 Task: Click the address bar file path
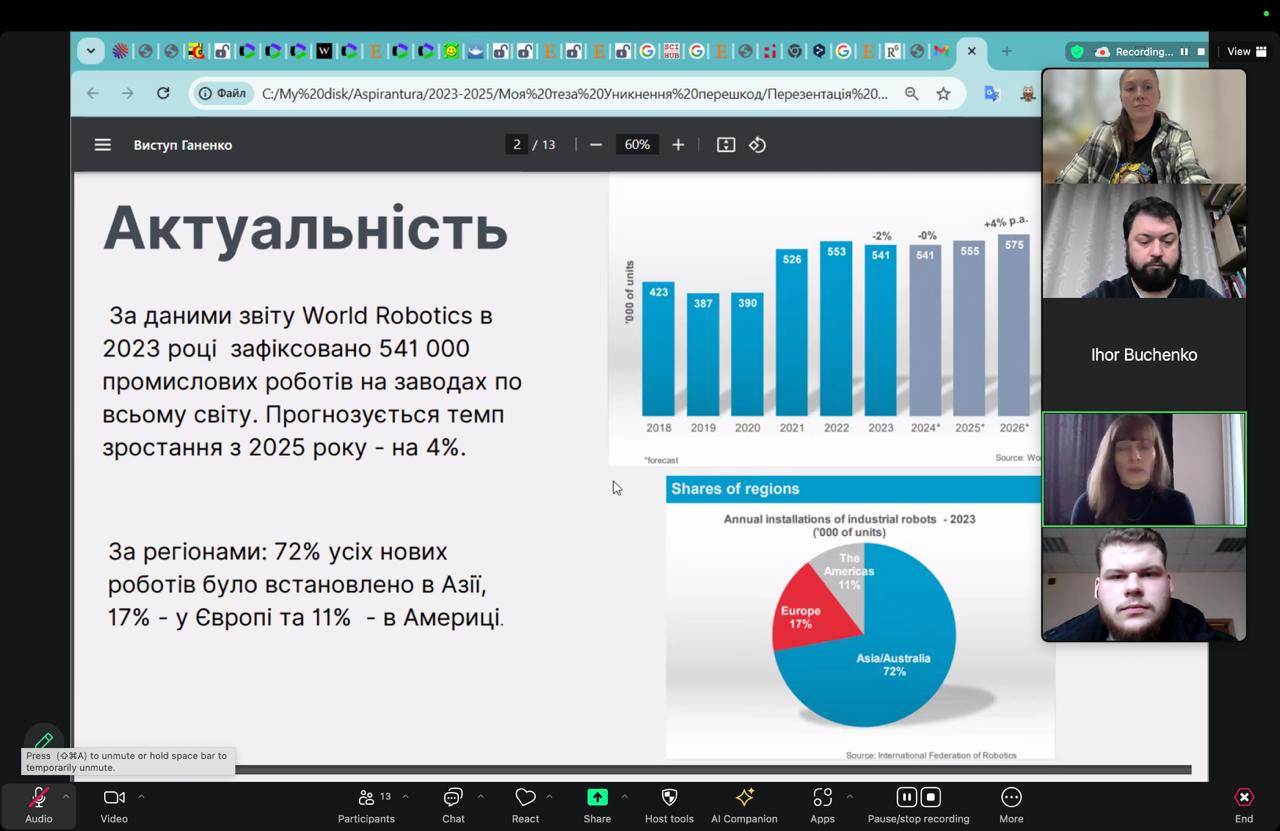(575, 94)
